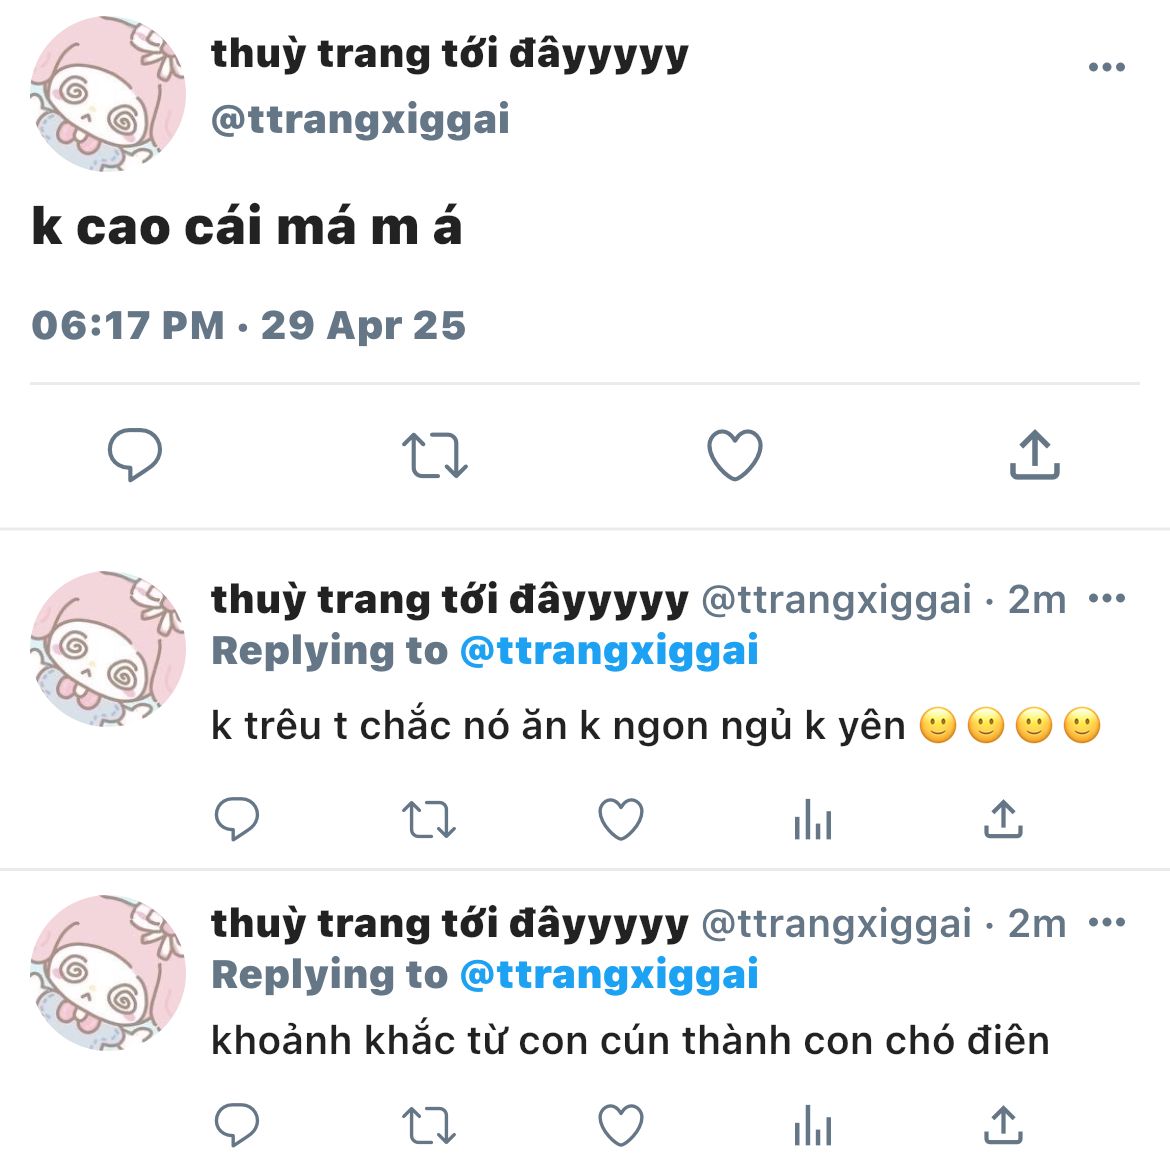
Task: Open the @ttrangxiggai mention link in the last reply
Action: (609, 975)
